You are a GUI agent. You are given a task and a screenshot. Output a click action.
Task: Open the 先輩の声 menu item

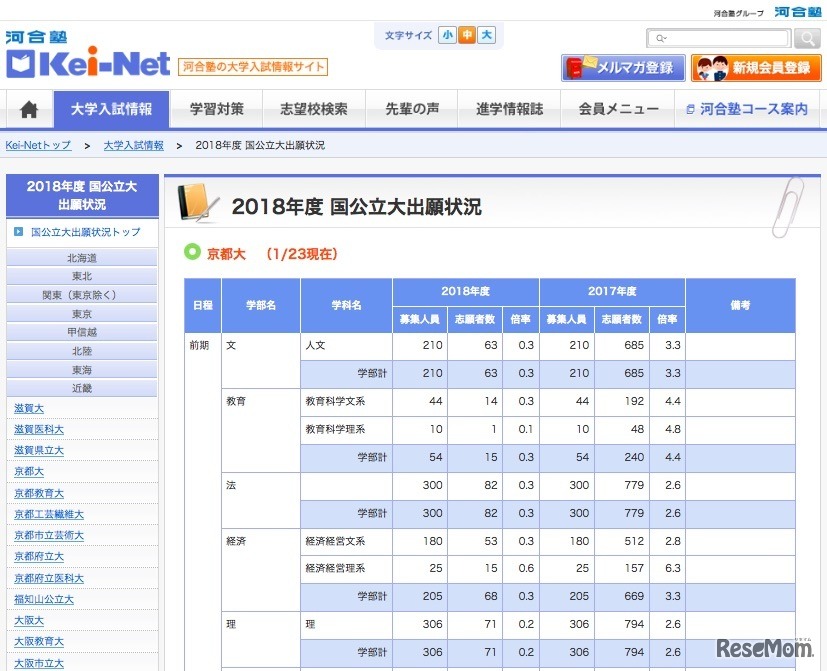(413, 110)
